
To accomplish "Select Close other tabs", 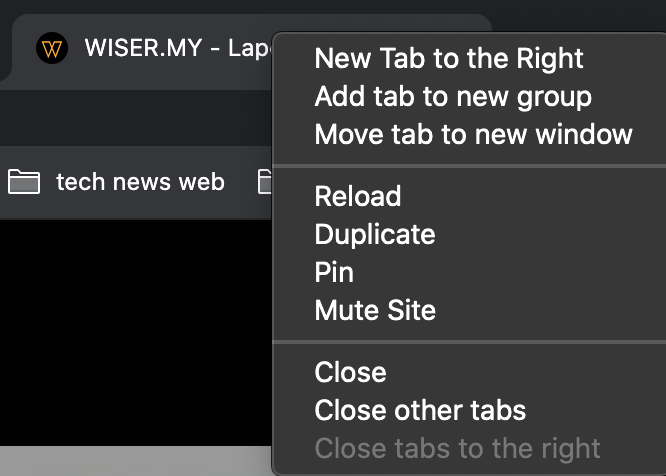I will pyautogui.click(x=420, y=410).
